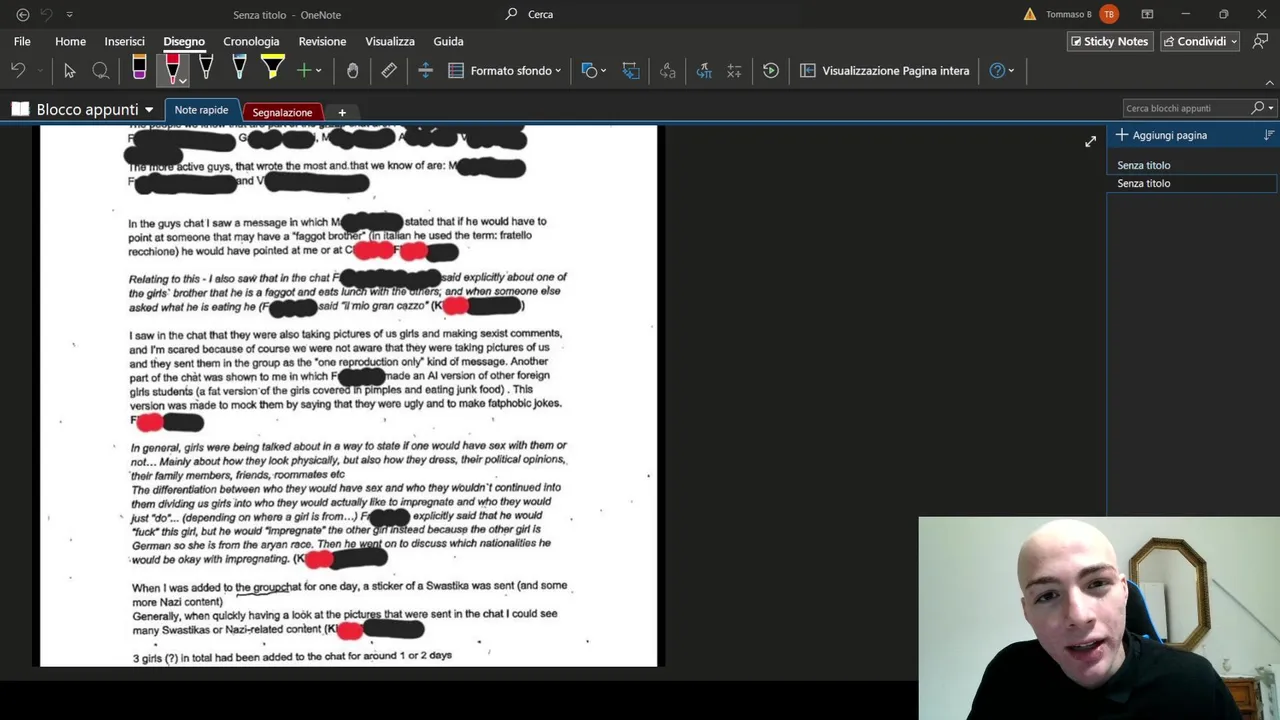1280x720 pixels.
Task: Add a new section with plus tab
Action: [x=341, y=112]
